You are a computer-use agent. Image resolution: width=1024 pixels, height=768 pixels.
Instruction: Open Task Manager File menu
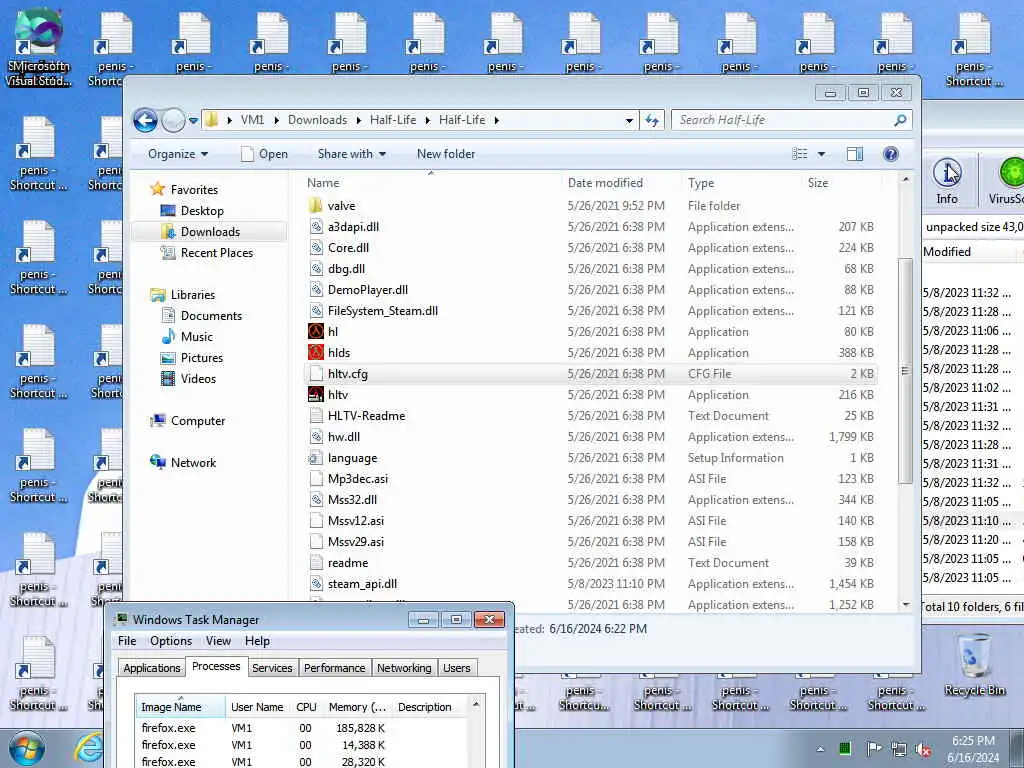[127, 641]
